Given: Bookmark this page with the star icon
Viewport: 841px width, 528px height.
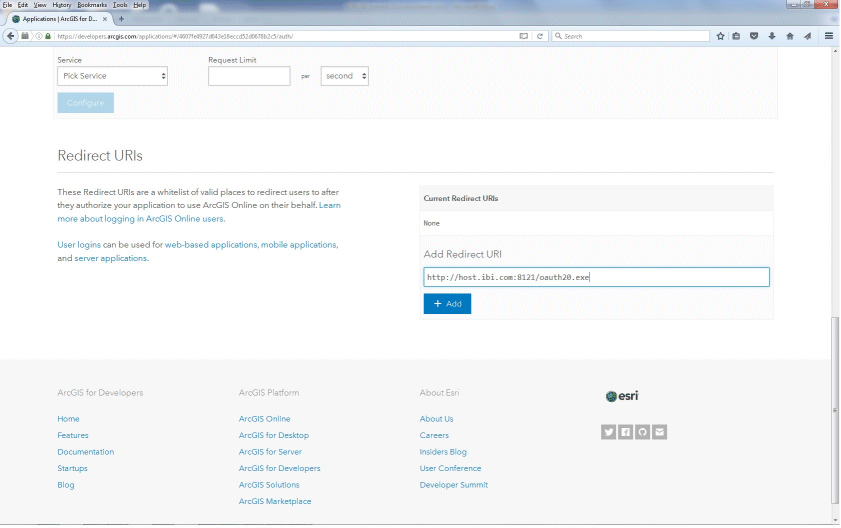Looking at the screenshot, I should click(720, 36).
